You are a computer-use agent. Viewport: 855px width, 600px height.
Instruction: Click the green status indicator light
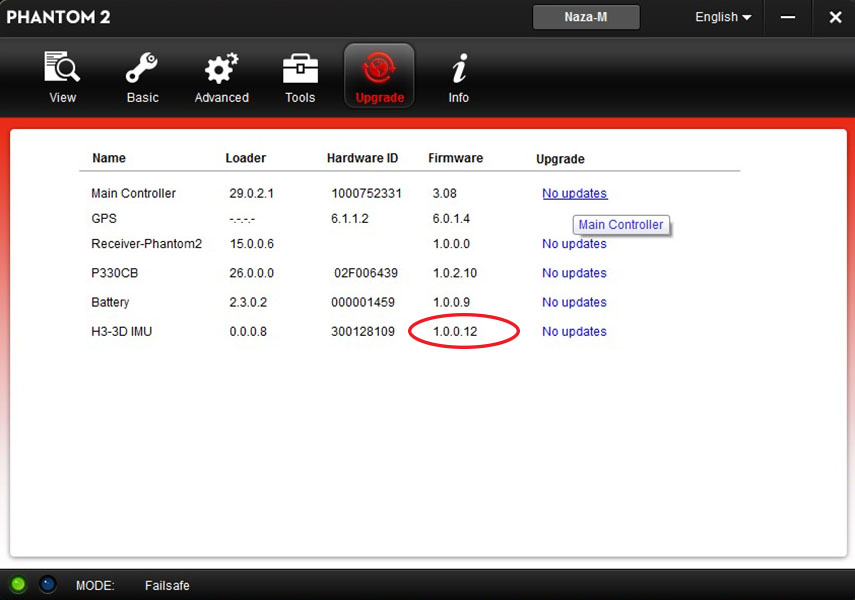click(x=18, y=584)
